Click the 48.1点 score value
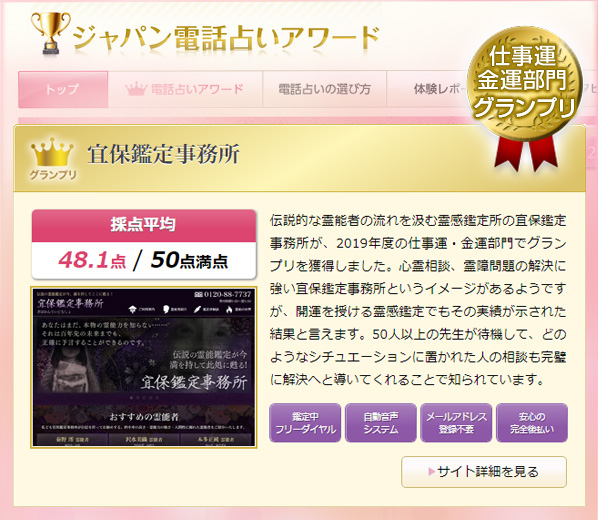Viewport: 598px width, 520px height. tap(92, 260)
